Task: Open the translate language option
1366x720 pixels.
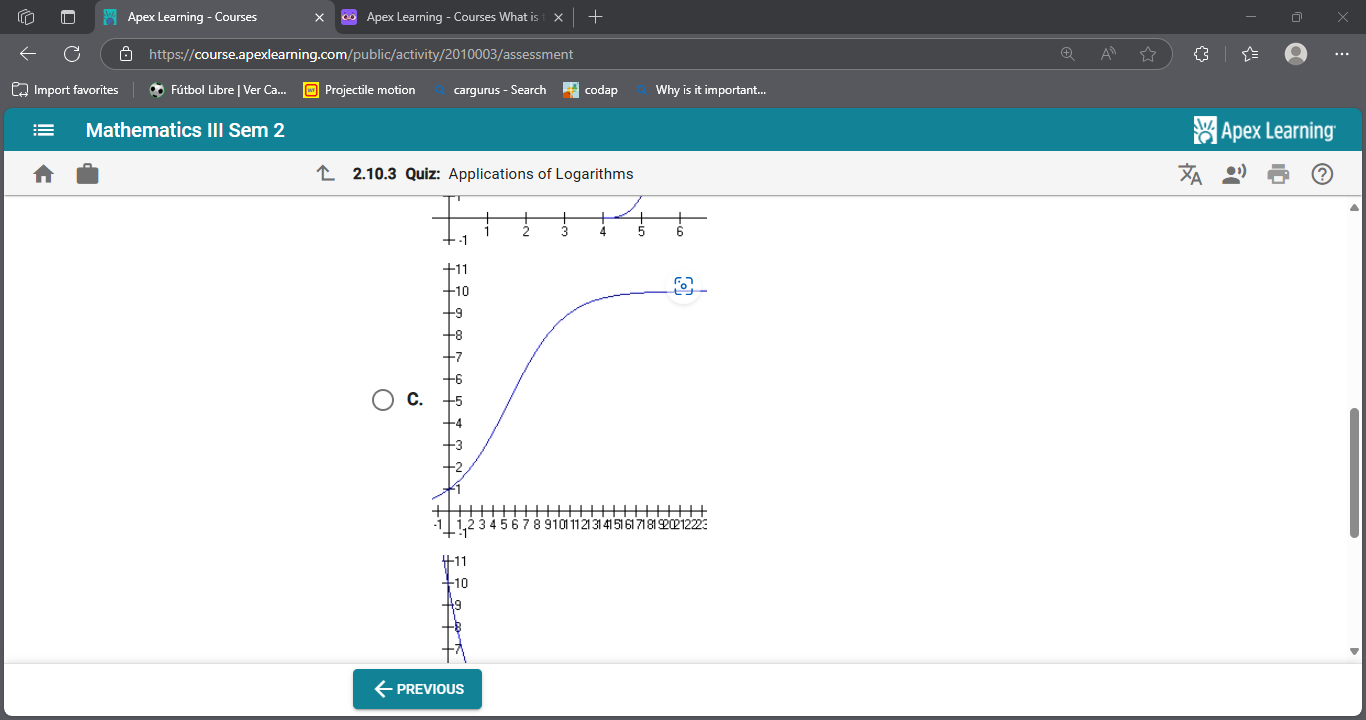Action: click(x=1190, y=174)
